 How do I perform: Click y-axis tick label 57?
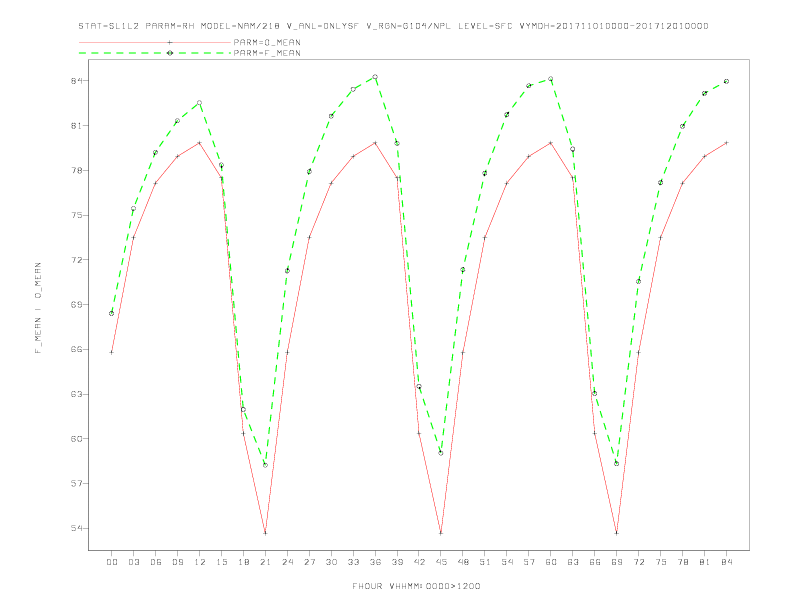click(77, 483)
